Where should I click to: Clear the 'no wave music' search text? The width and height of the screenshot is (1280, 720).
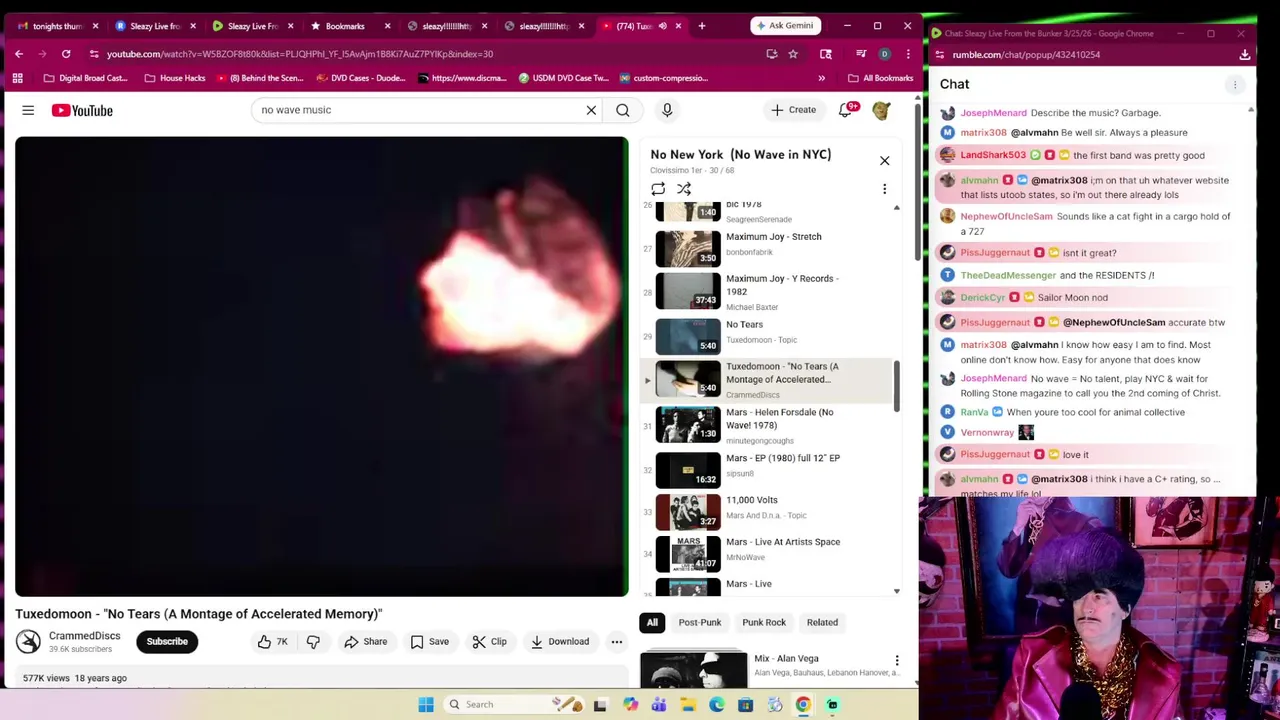pyautogui.click(x=591, y=110)
